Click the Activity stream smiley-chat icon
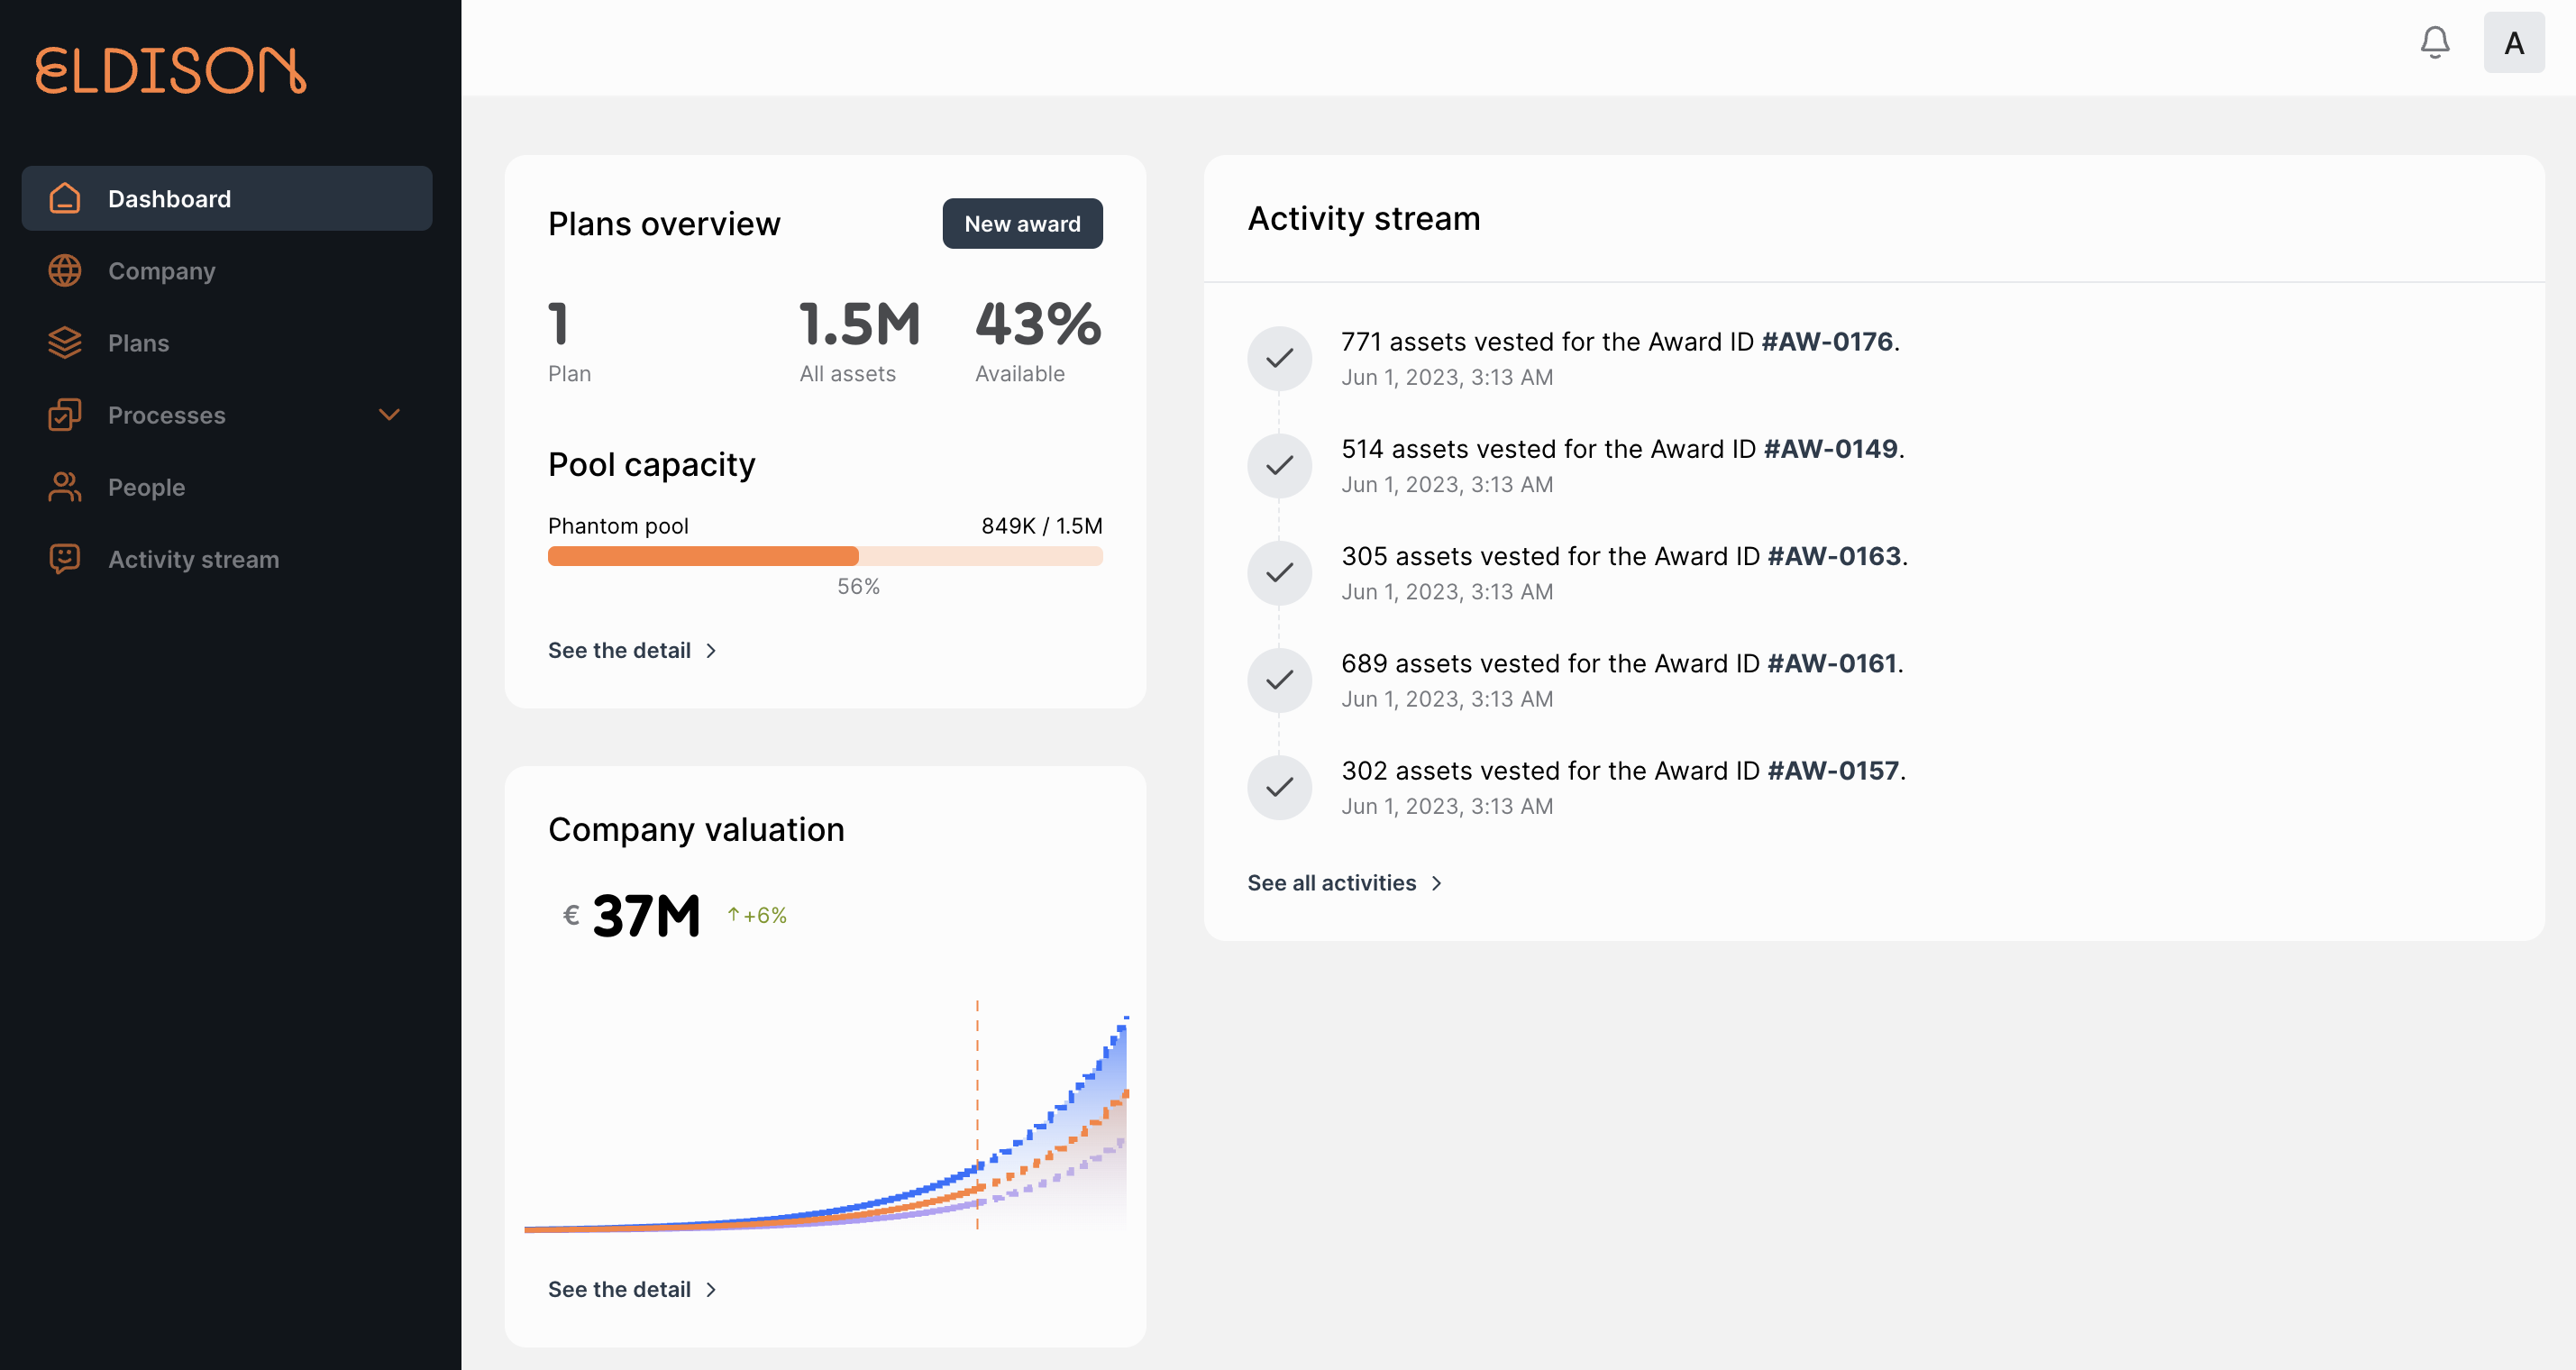This screenshot has height=1370, width=2576. (64, 559)
